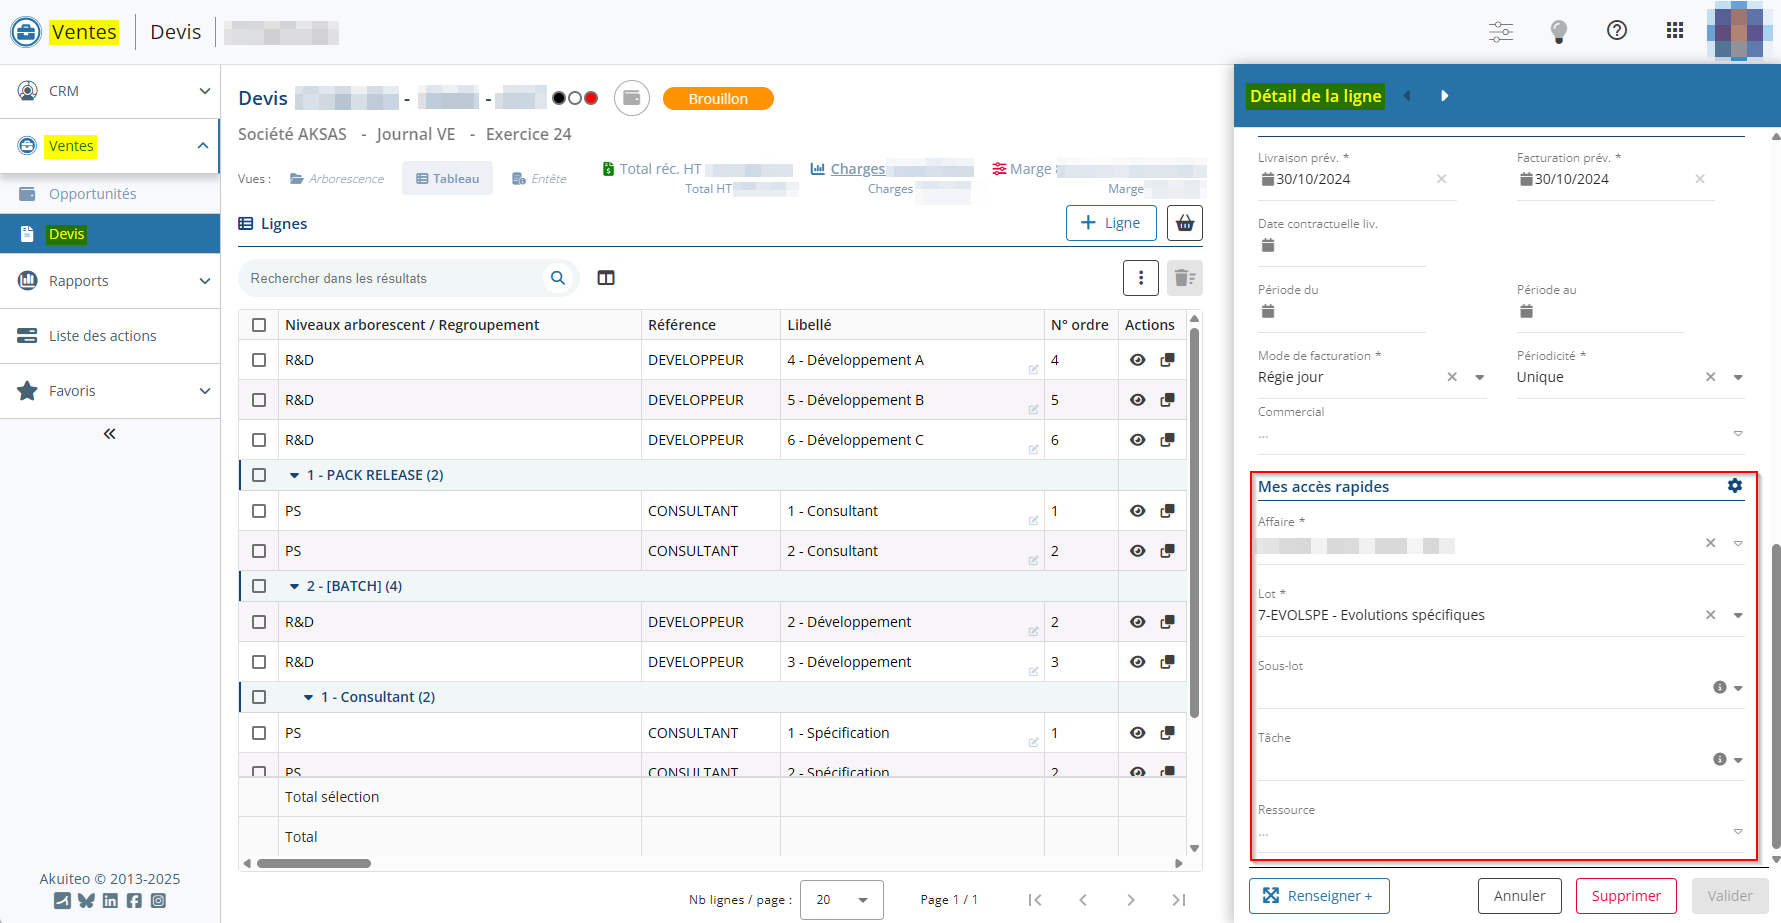The height and width of the screenshot is (923, 1781).
Task: Check the select-all checkbox in table header
Action: pos(259,325)
